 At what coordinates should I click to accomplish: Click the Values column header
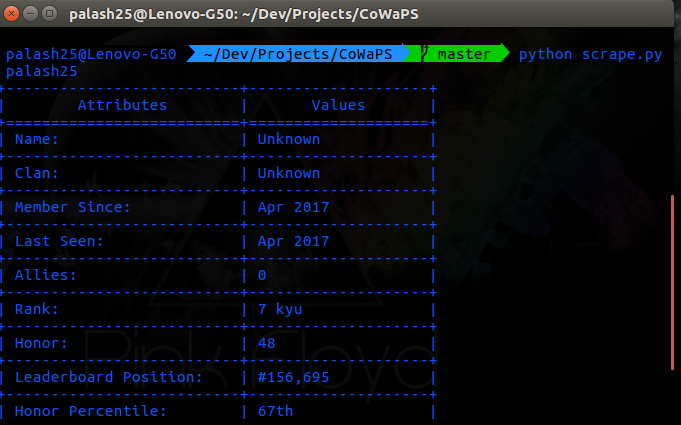click(338, 105)
